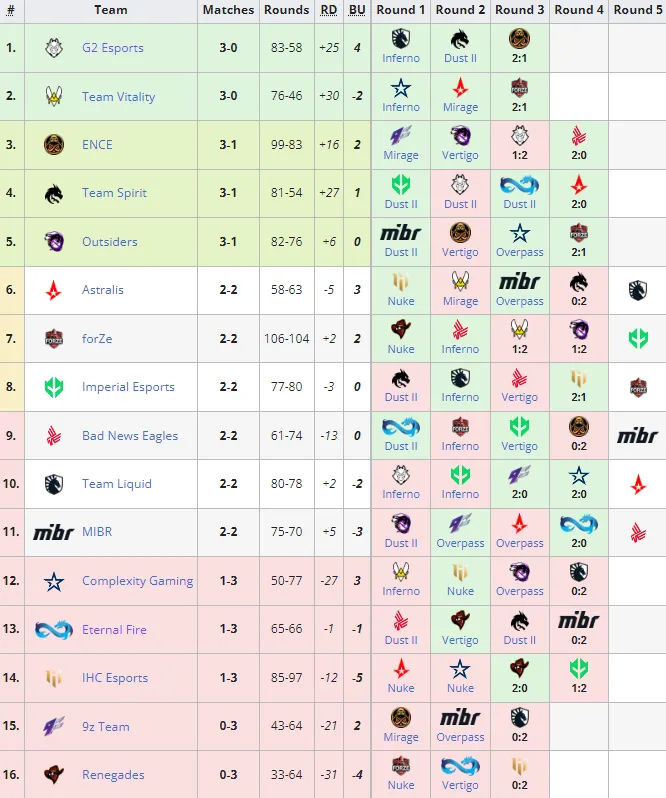Open the Team Spirit team link

point(114,193)
